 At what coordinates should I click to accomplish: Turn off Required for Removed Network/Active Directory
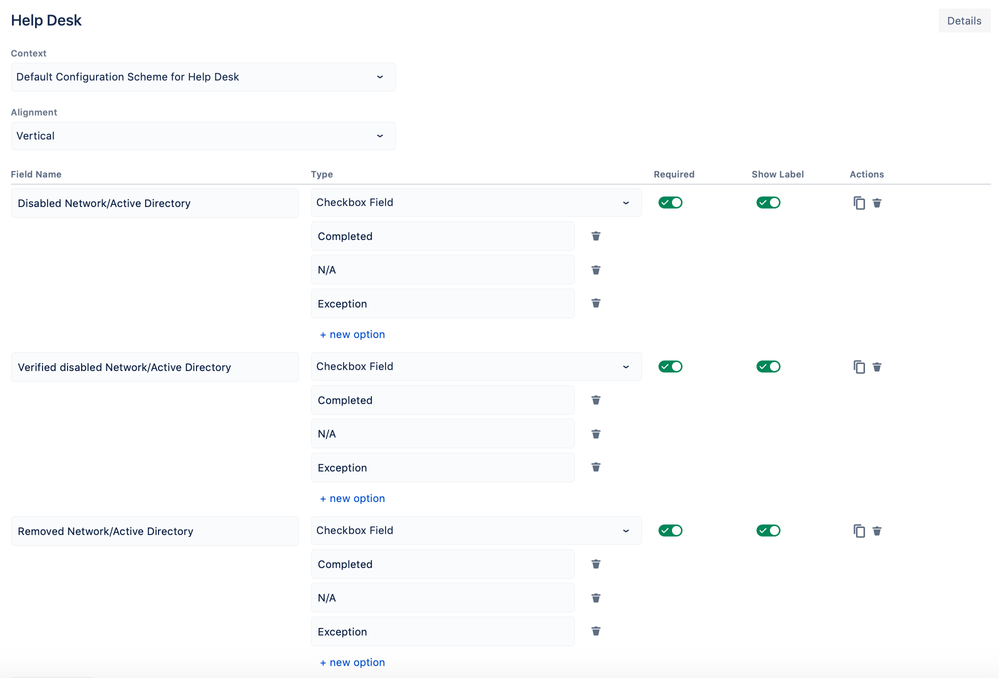(670, 530)
